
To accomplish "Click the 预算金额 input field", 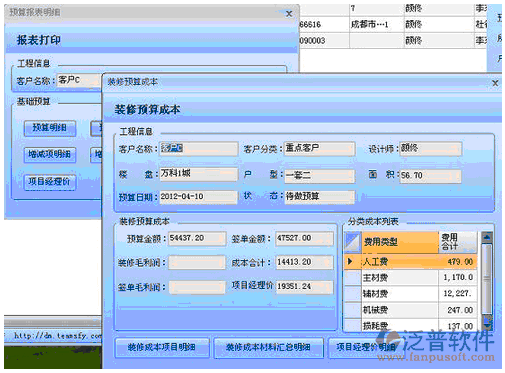I will coord(197,239).
